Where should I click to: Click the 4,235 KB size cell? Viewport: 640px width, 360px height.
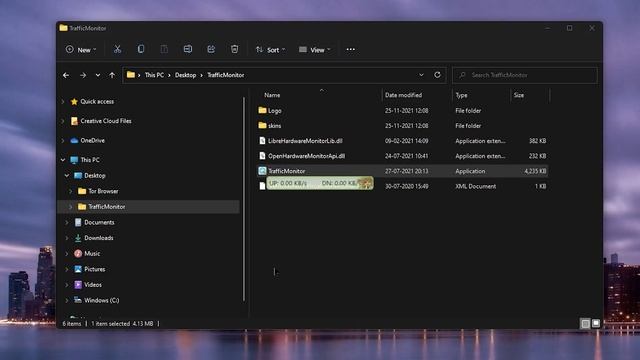coord(535,171)
